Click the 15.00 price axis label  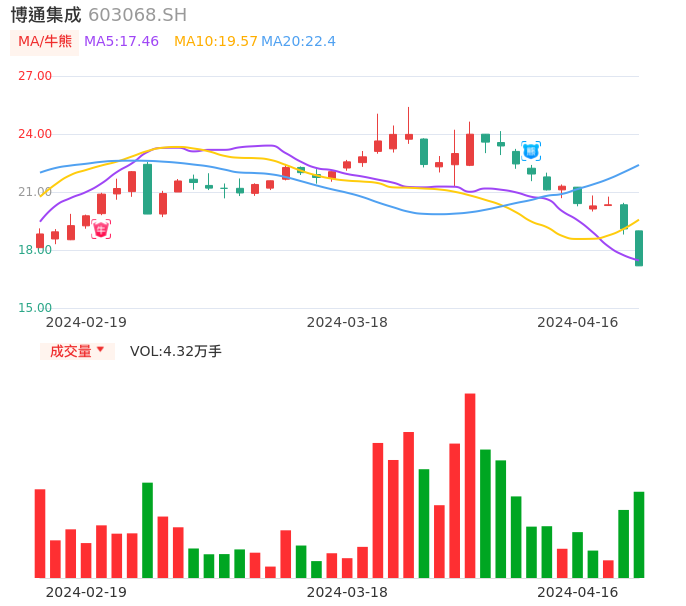click(x=35, y=308)
